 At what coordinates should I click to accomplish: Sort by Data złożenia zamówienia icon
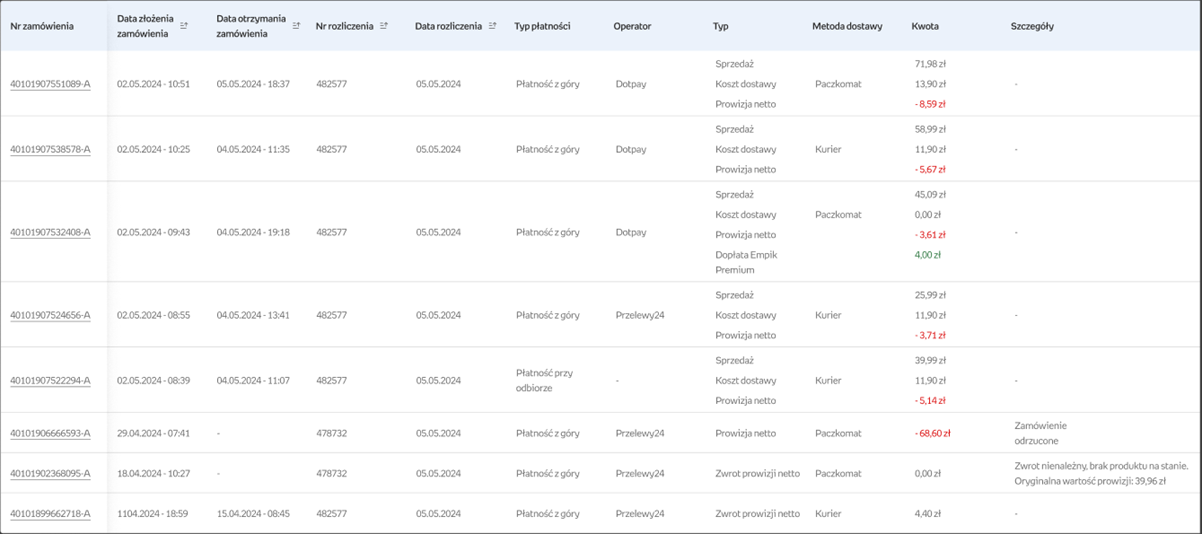(184, 26)
